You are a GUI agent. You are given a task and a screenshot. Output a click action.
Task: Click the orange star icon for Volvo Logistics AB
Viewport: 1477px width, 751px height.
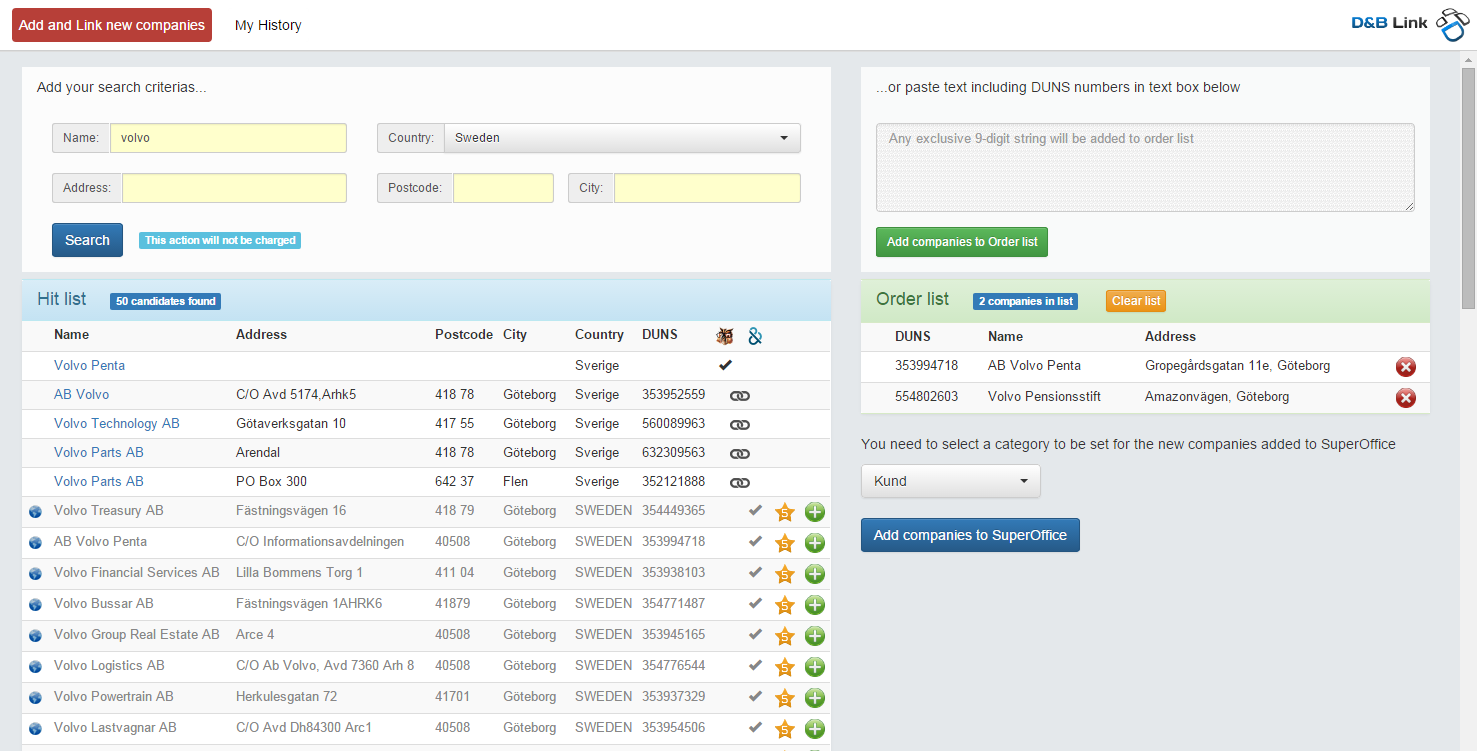[785, 667]
